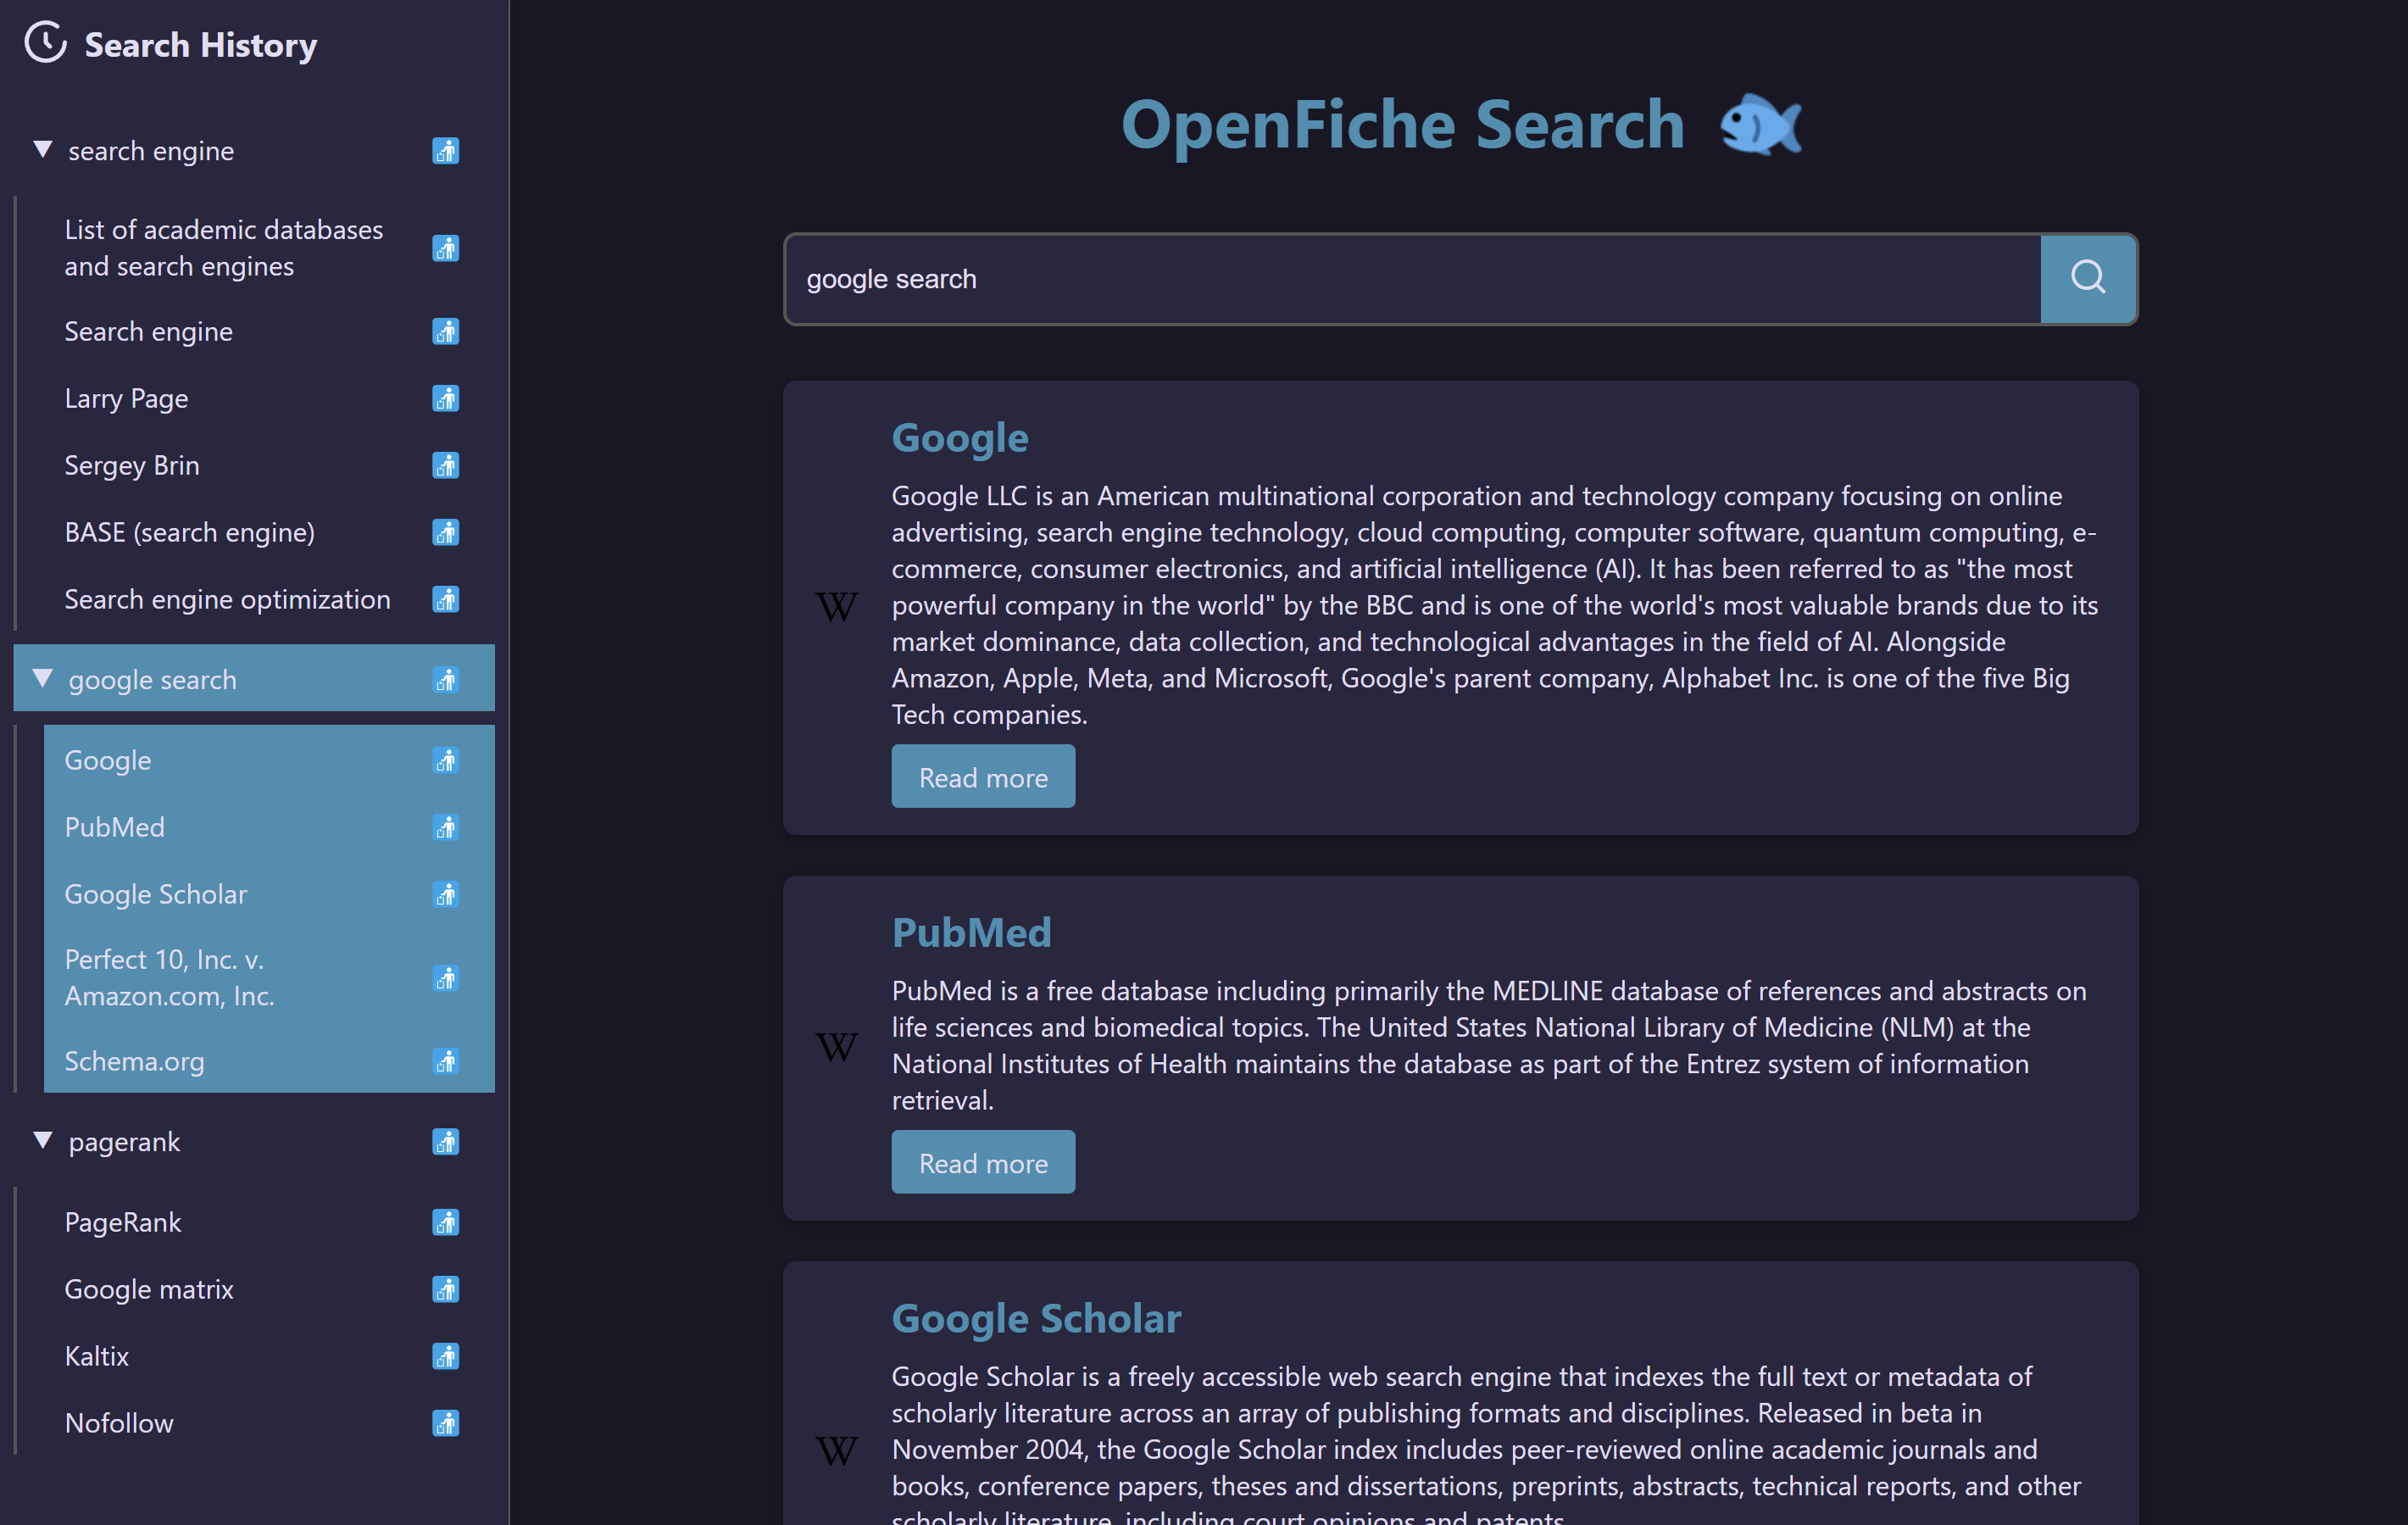Click 'Read more' under the PubMed result
The width and height of the screenshot is (2408, 1525).
pos(982,1163)
